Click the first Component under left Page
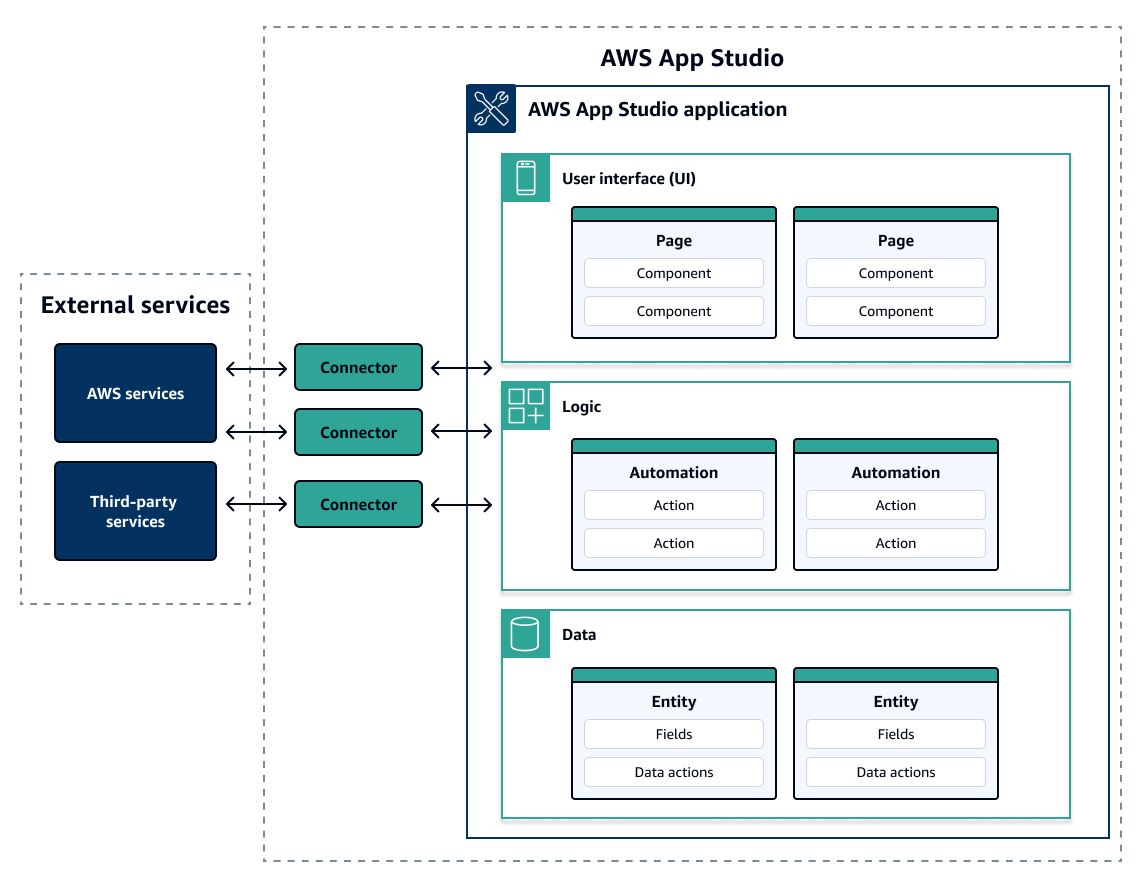This screenshot has width=1142, height=888. [673, 273]
